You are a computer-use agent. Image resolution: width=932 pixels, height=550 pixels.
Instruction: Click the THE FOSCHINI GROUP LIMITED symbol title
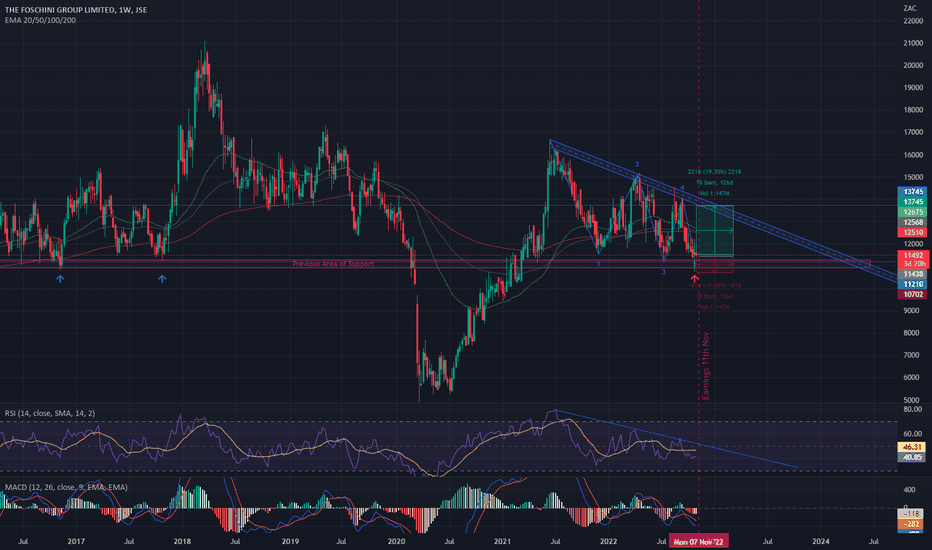[75, 10]
